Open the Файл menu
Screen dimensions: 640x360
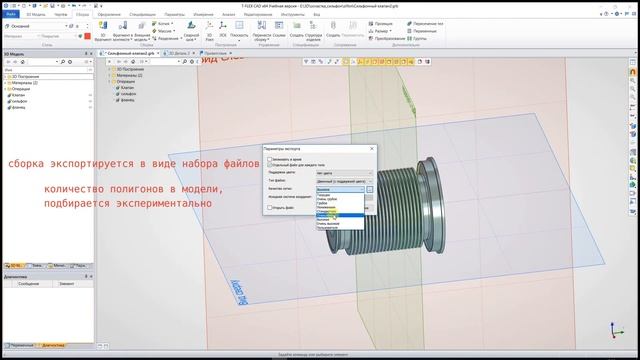(x=11, y=14)
